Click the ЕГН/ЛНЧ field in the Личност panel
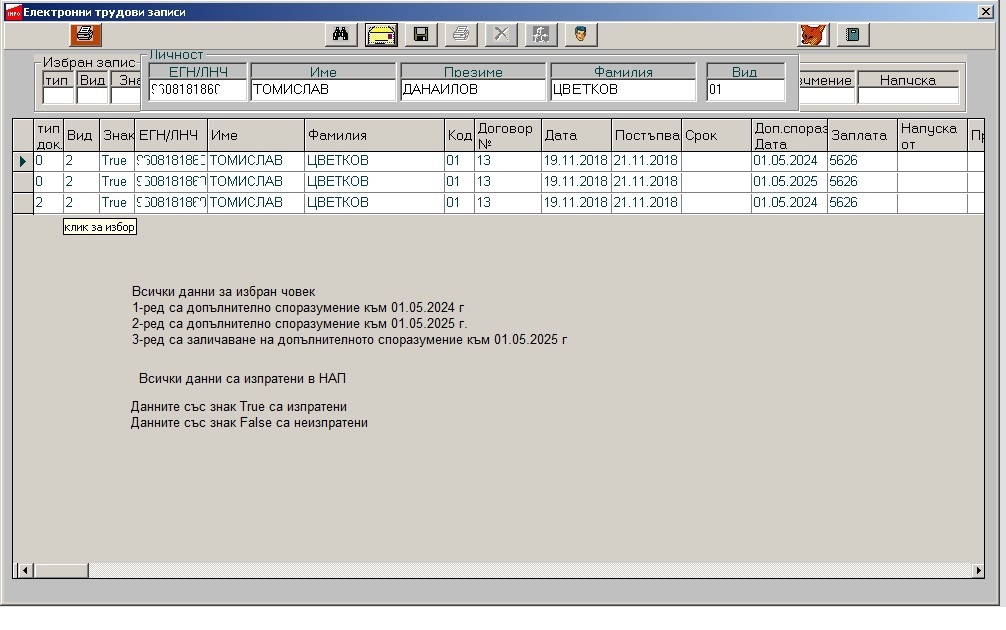This screenshot has height=630, width=1006. click(198, 90)
